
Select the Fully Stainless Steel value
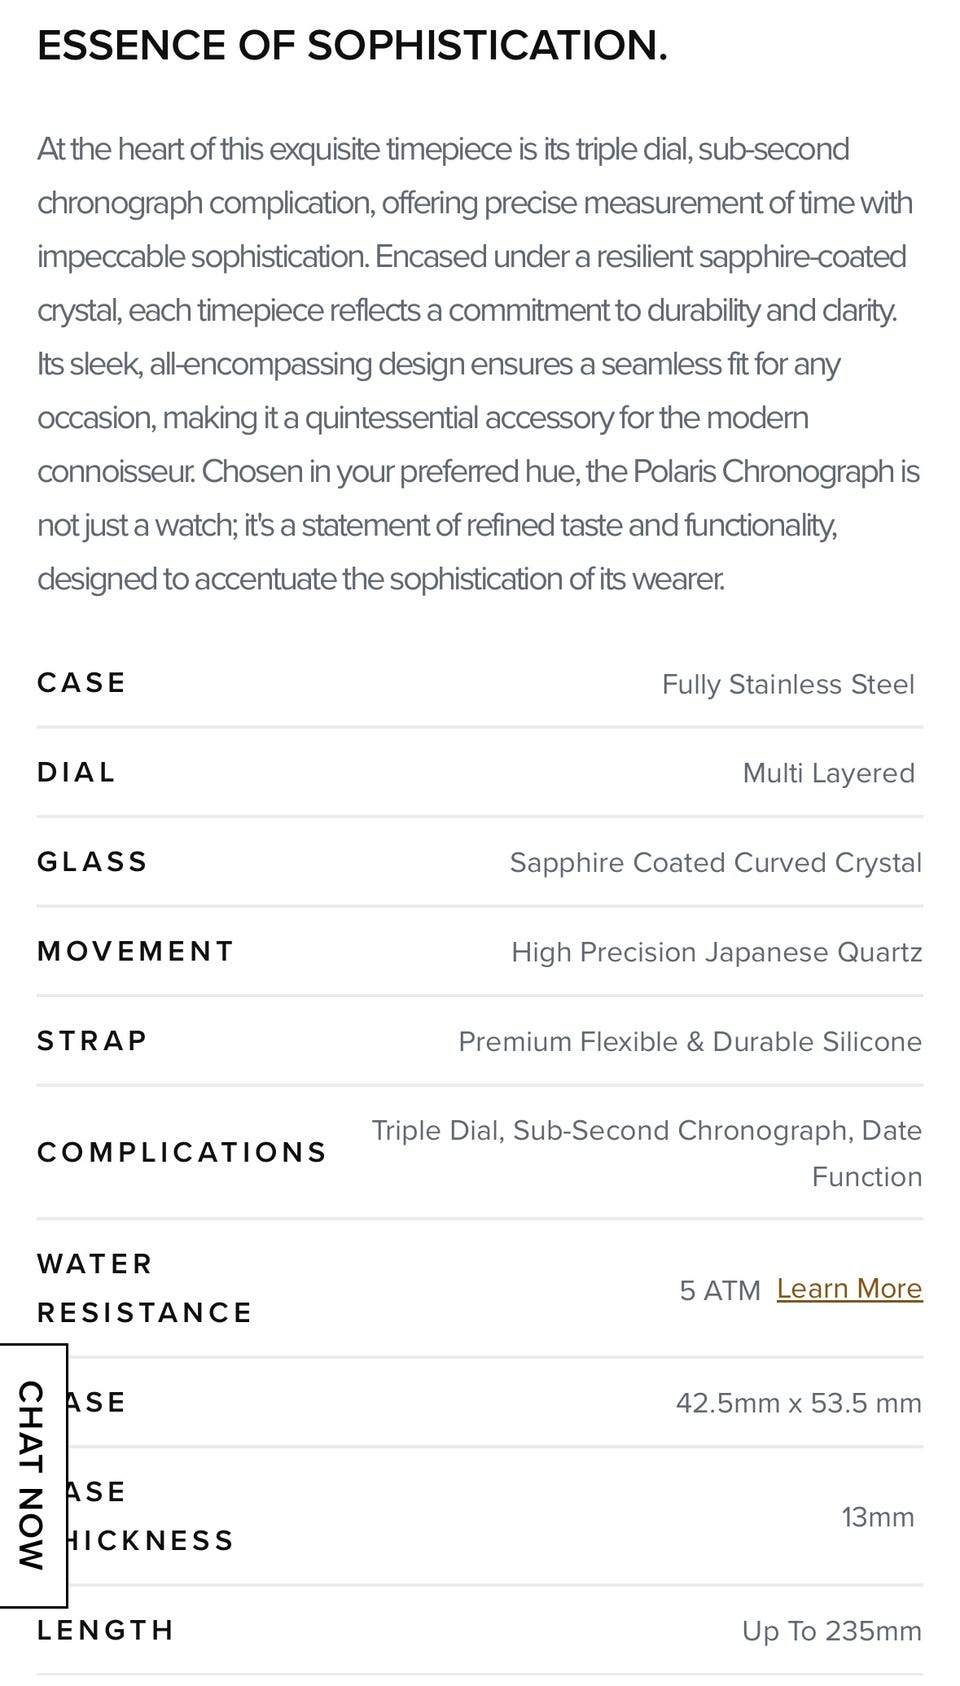click(x=788, y=684)
